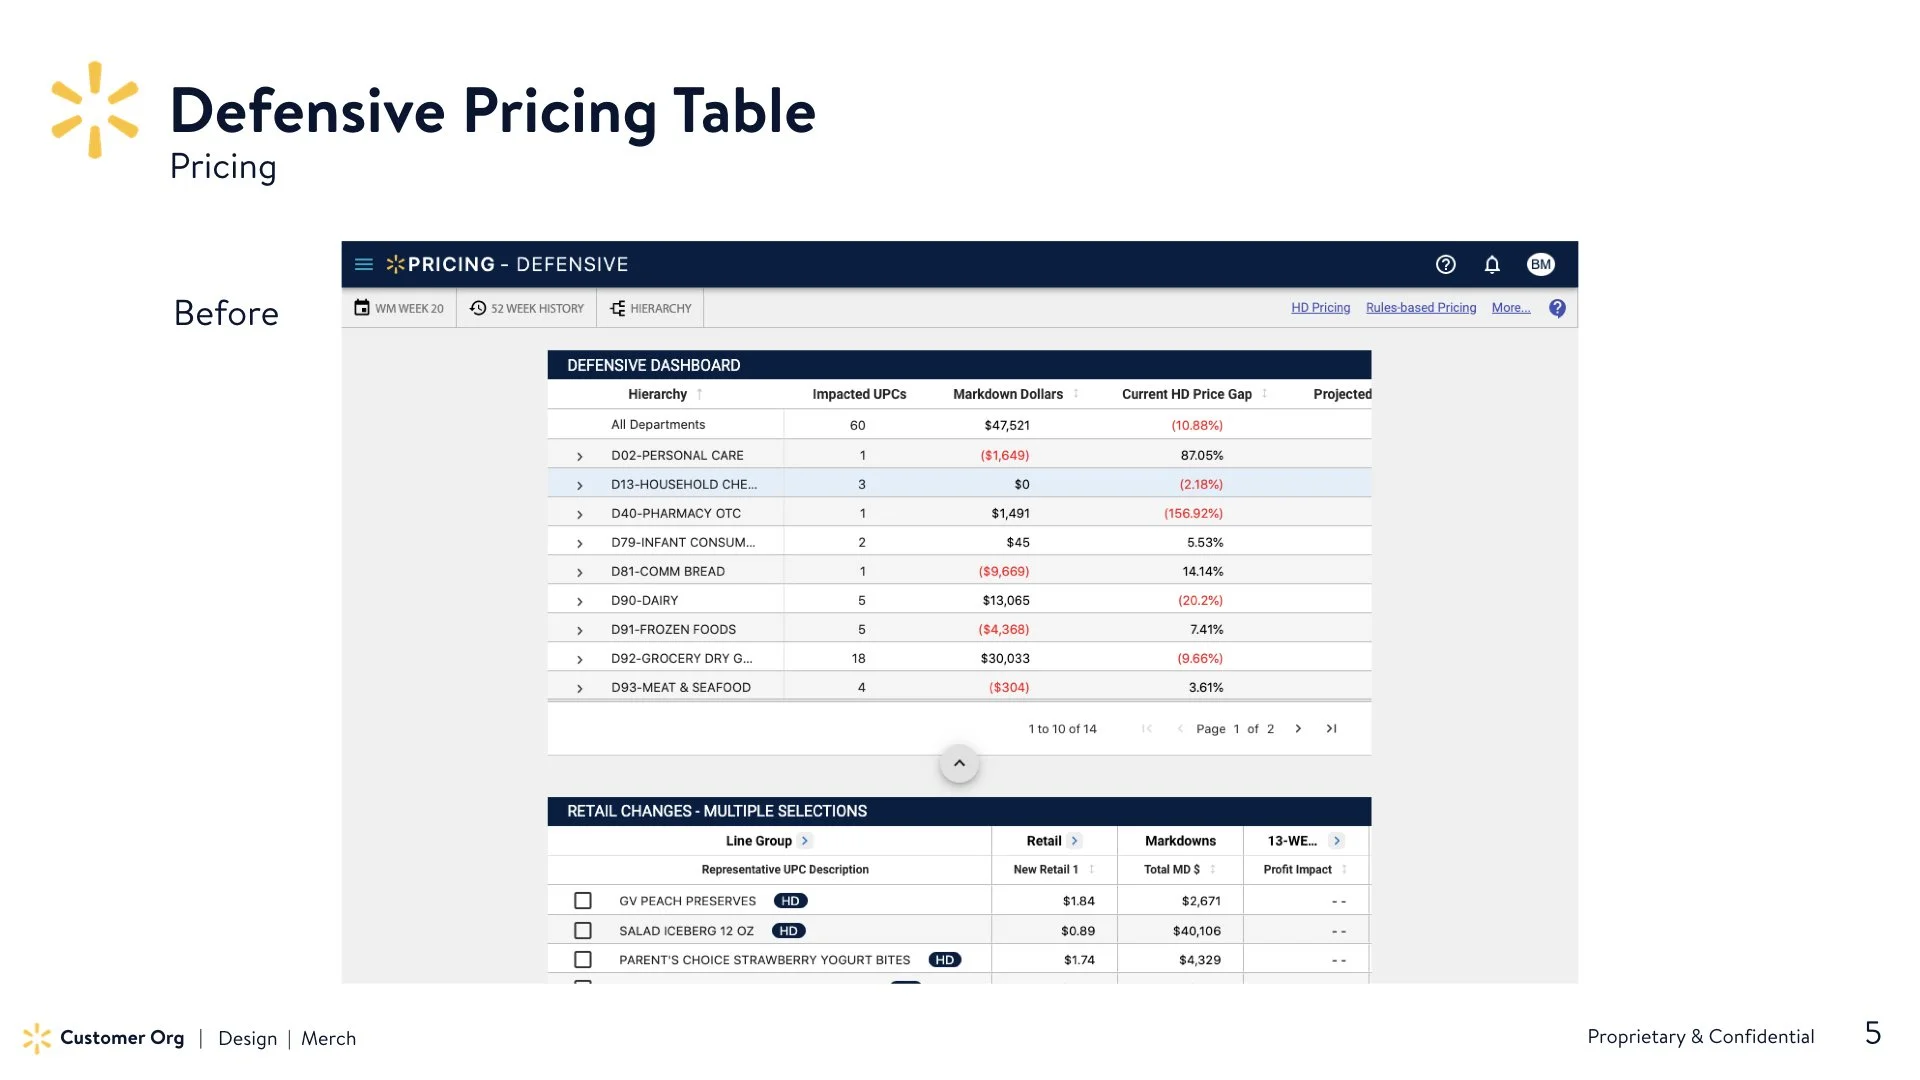Open the BM user avatar menu
The height and width of the screenshot is (1080, 1920).
(1540, 265)
